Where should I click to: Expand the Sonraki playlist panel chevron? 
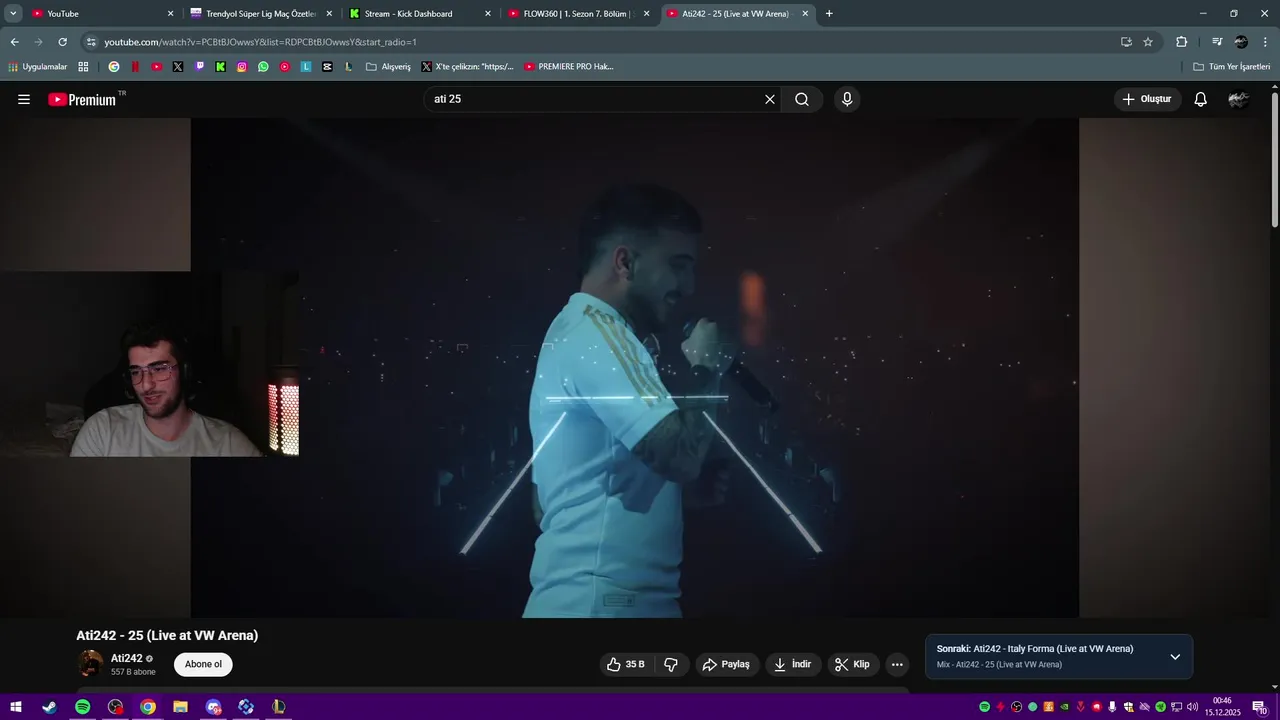pyautogui.click(x=1175, y=657)
